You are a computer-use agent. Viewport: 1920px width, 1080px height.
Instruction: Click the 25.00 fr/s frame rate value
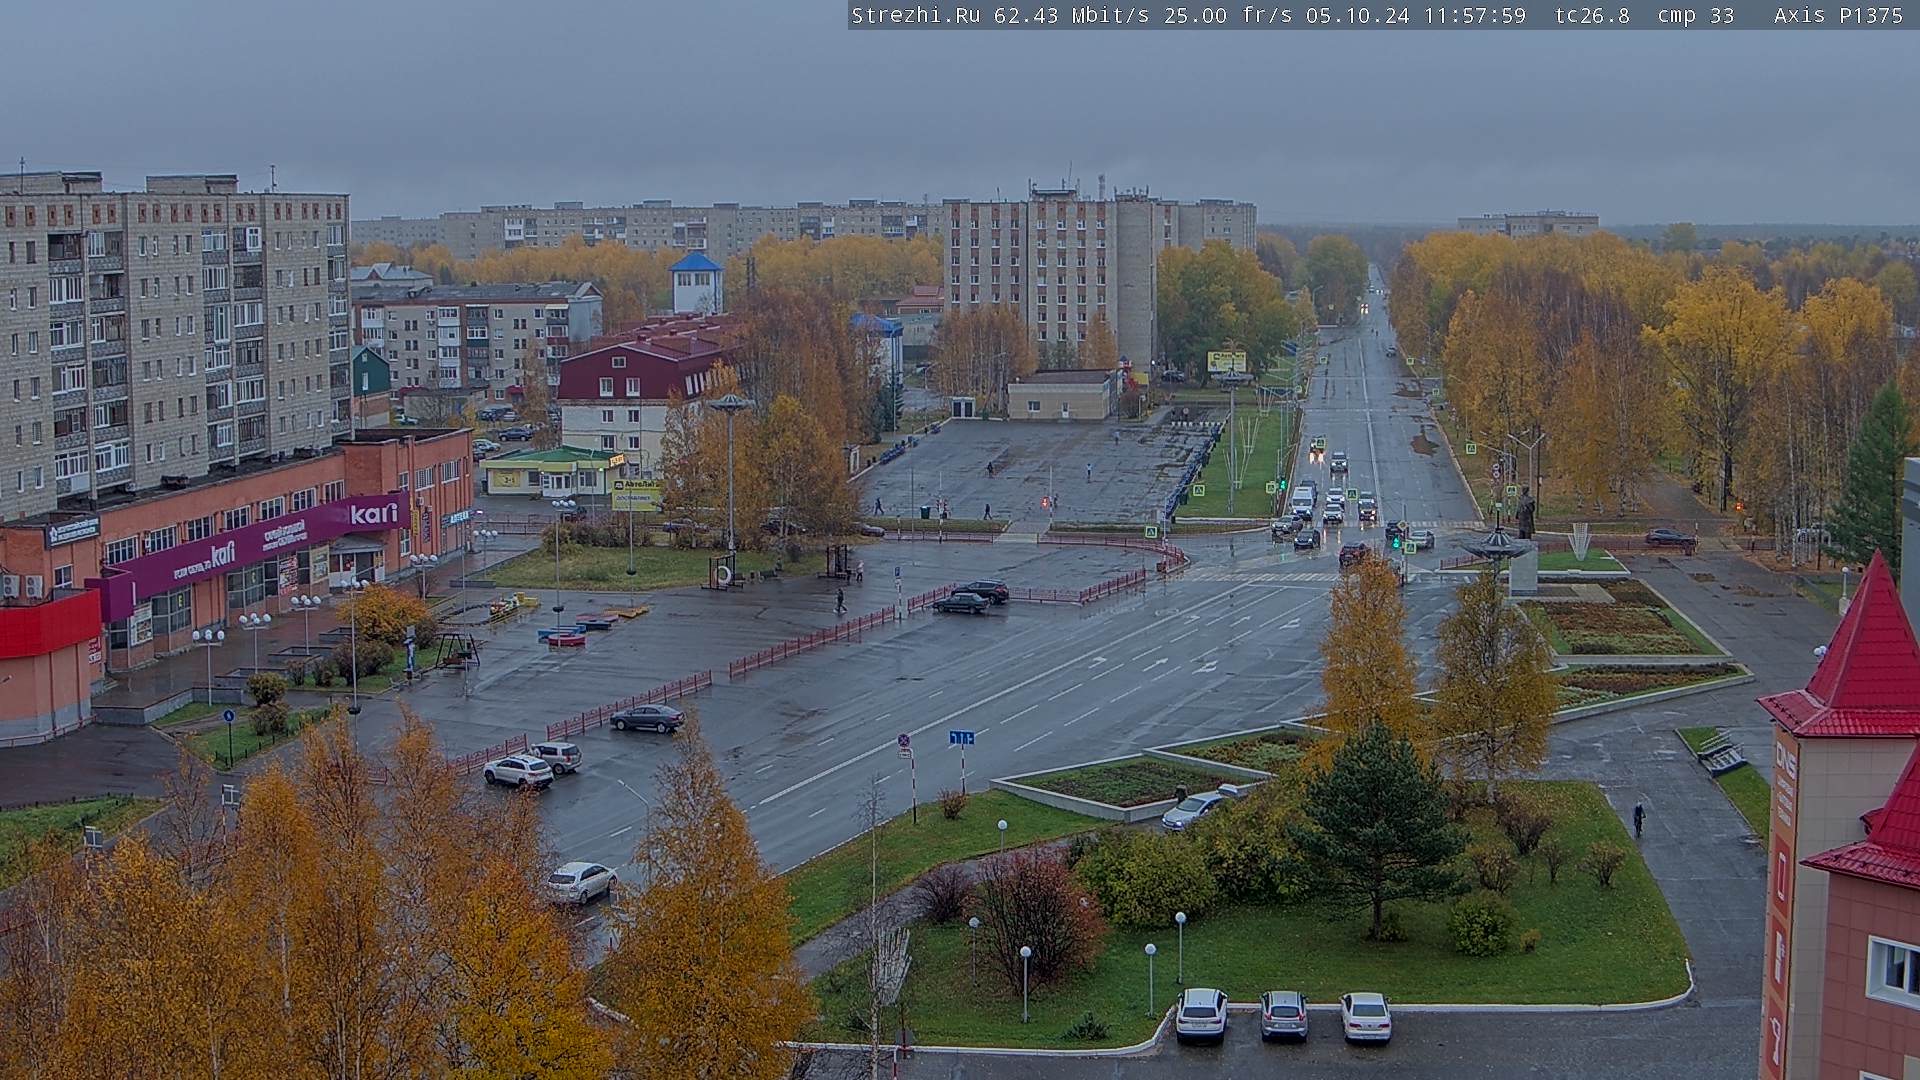click(1229, 15)
